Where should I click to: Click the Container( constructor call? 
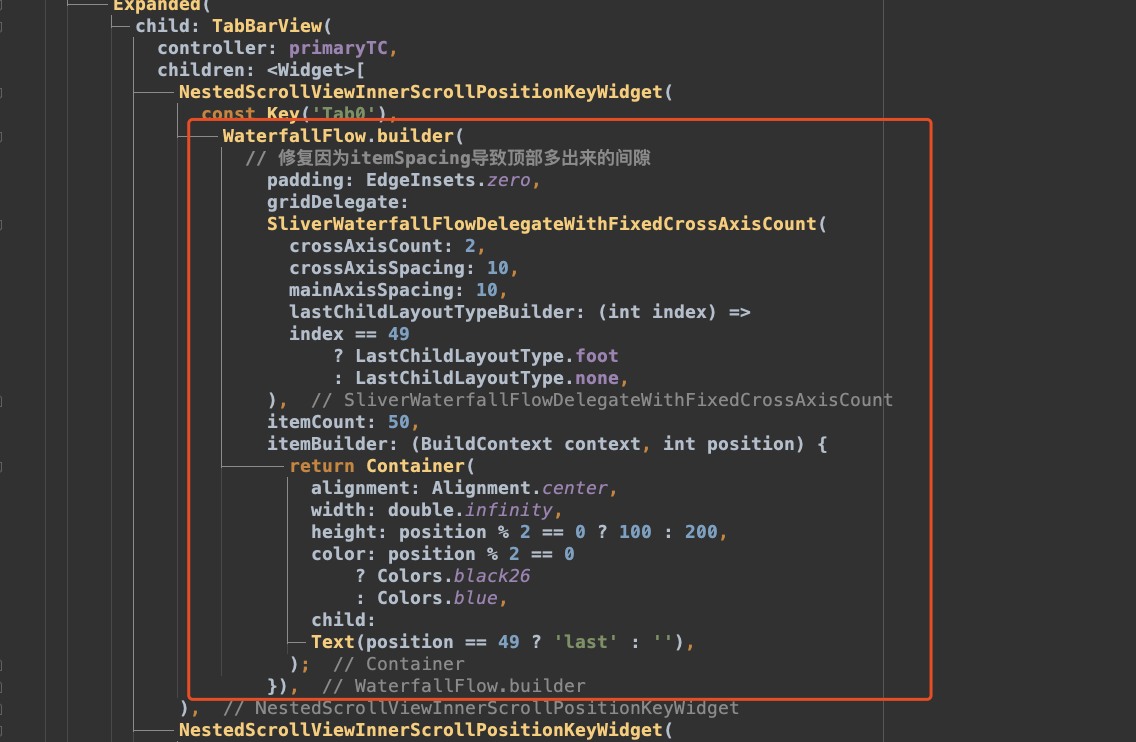tap(420, 466)
